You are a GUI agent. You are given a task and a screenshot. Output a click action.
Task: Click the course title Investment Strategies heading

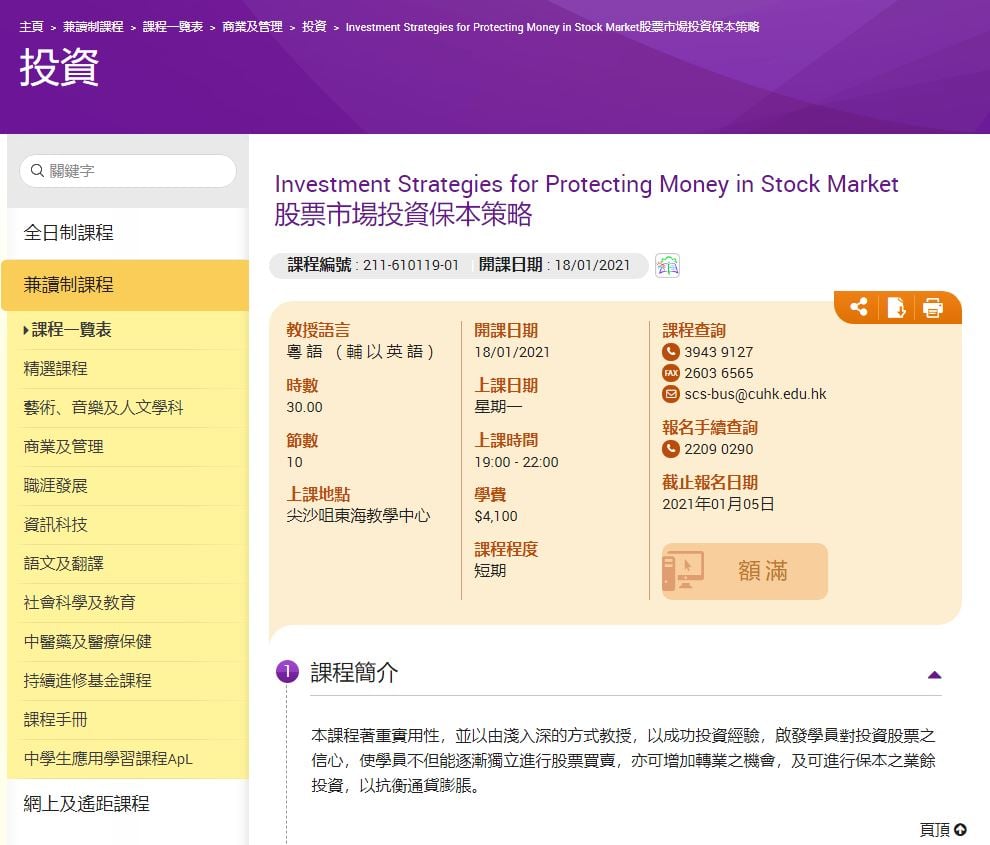[x=586, y=184]
